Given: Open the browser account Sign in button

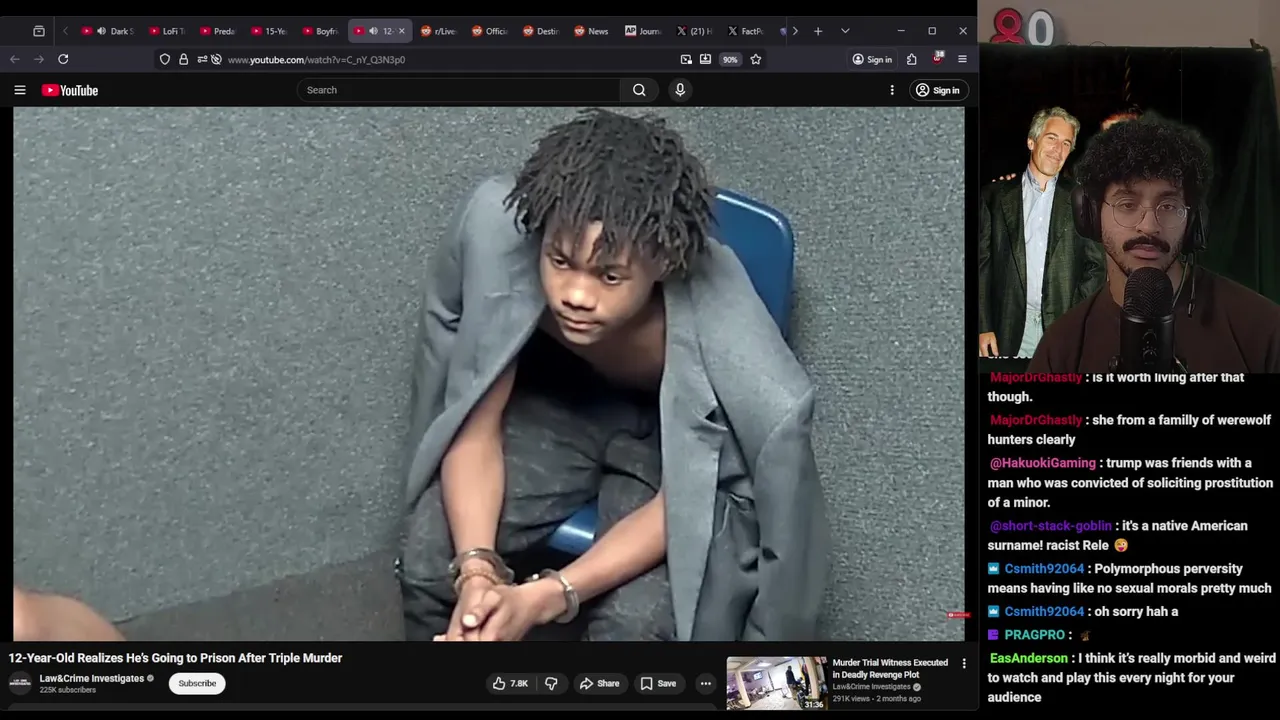Looking at the screenshot, I should tap(872, 59).
